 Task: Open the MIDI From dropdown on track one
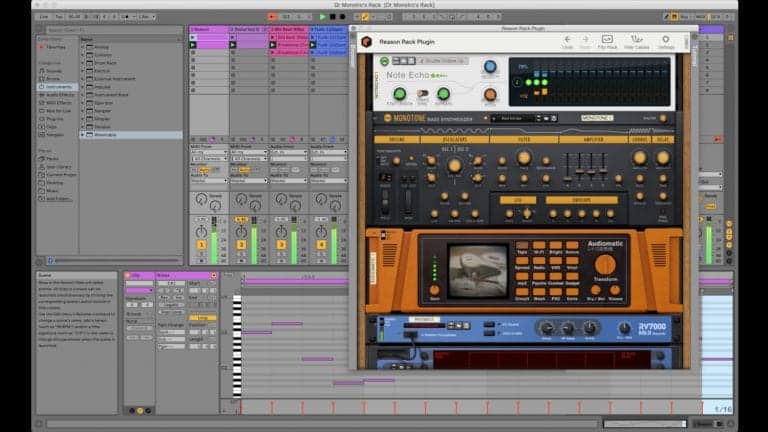click(x=209, y=152)
